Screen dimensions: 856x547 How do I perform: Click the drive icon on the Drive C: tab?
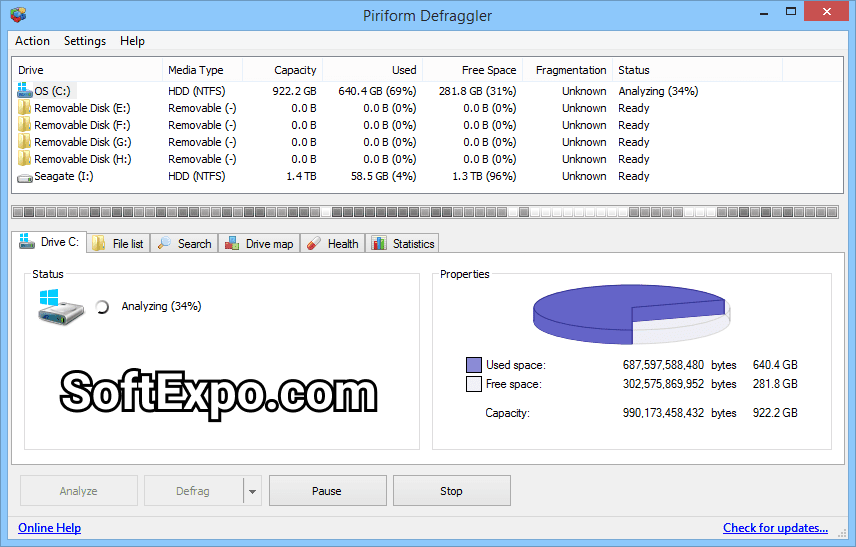click(x=27, y=241)
